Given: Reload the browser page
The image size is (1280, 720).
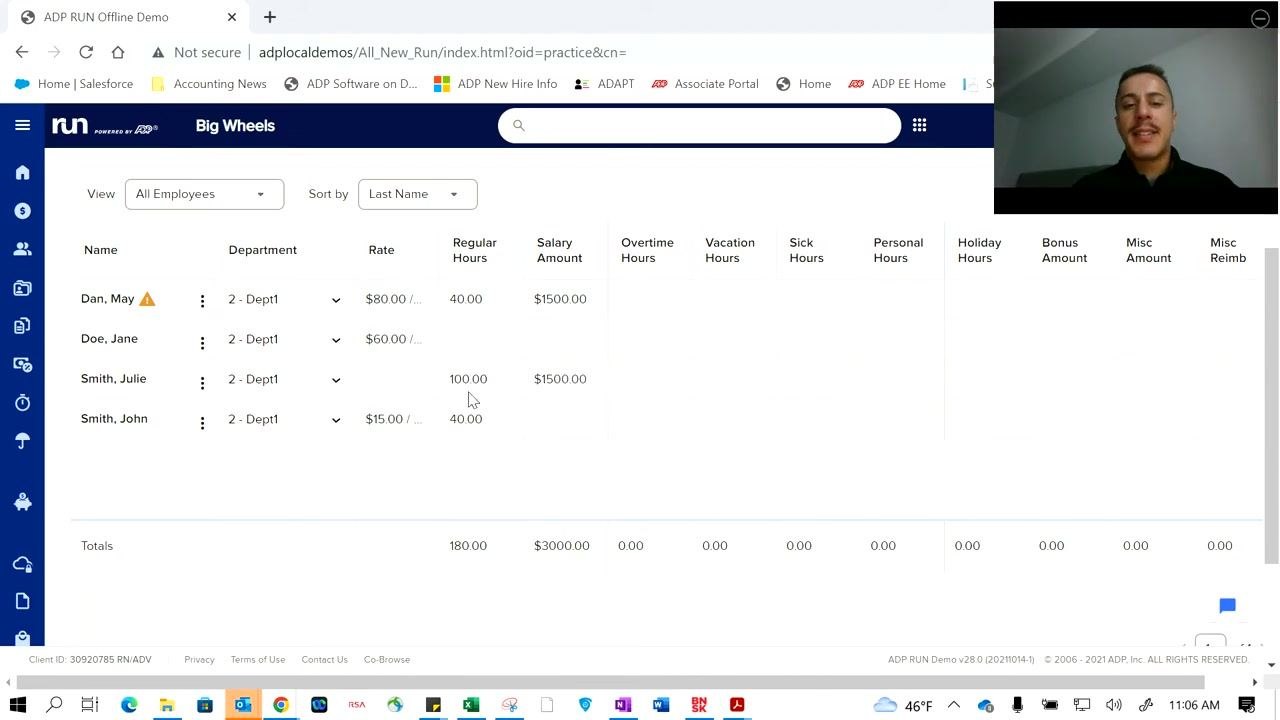Looking at the screenshot, I should point(86,52).
